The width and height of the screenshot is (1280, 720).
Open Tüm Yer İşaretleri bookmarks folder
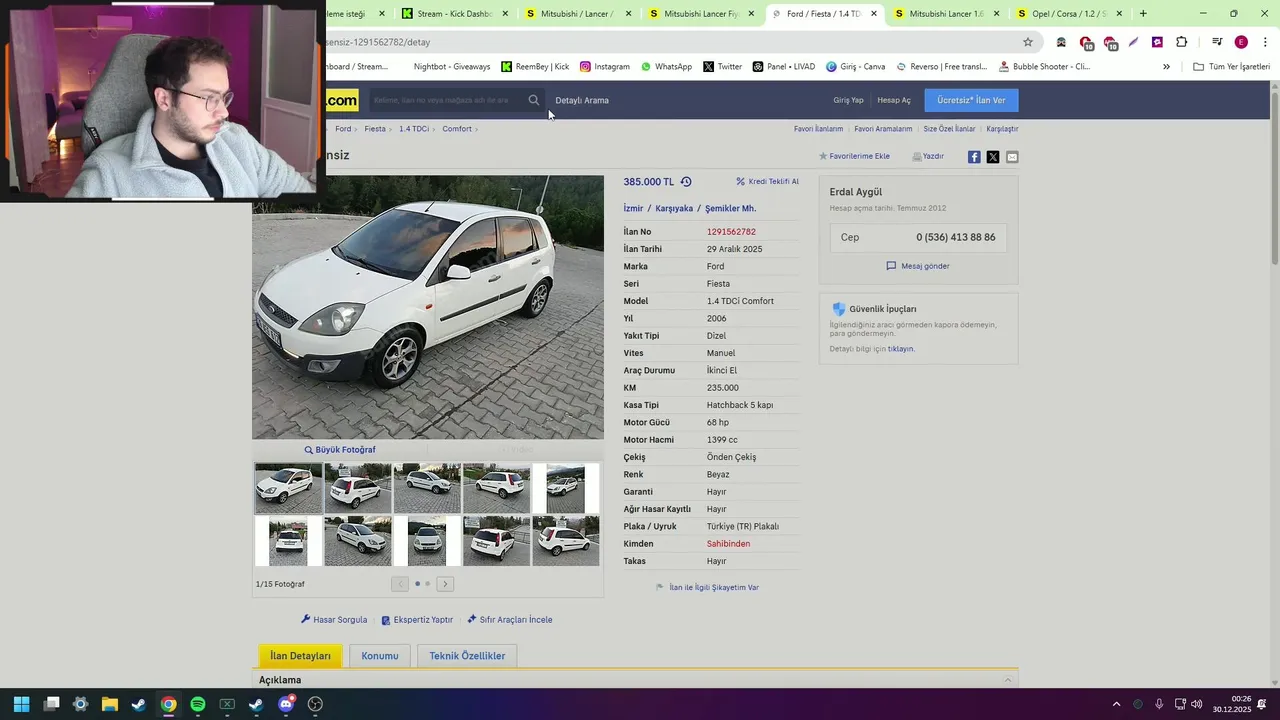[x=1232, y=67]
